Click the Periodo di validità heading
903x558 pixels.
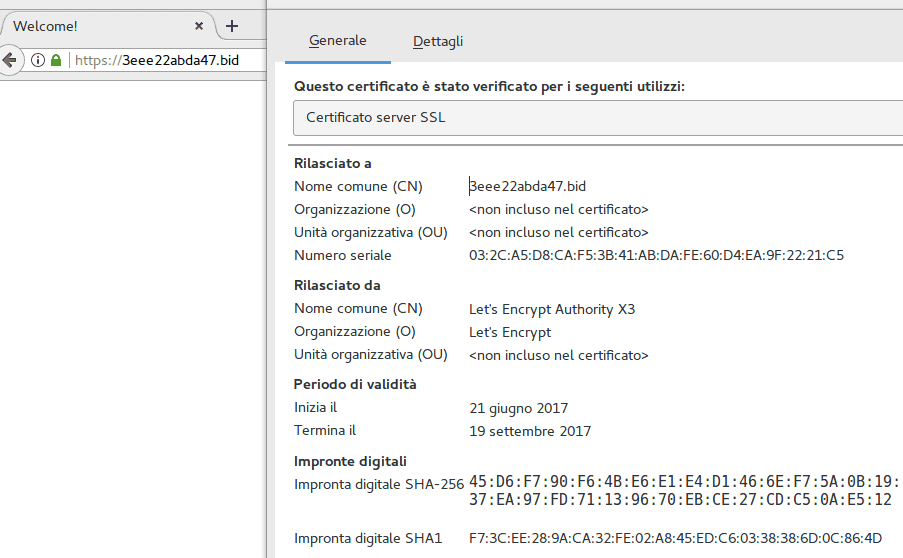(355, 384)
